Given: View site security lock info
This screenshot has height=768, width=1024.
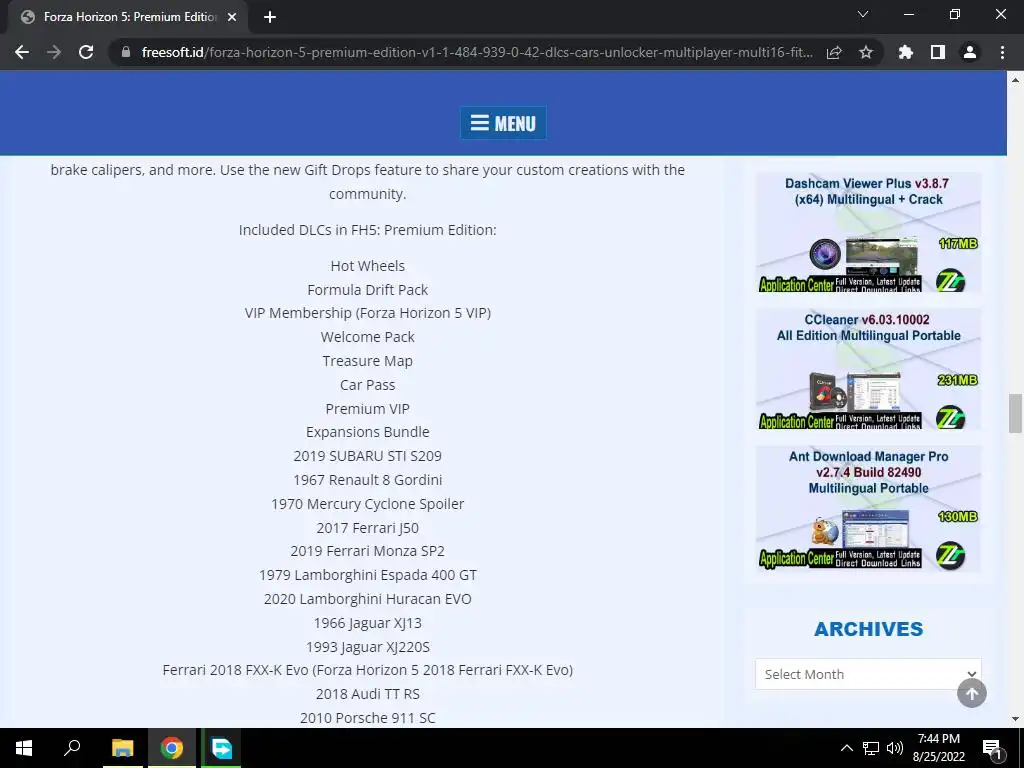Looking at the screenshot, I should pos(126,52).
